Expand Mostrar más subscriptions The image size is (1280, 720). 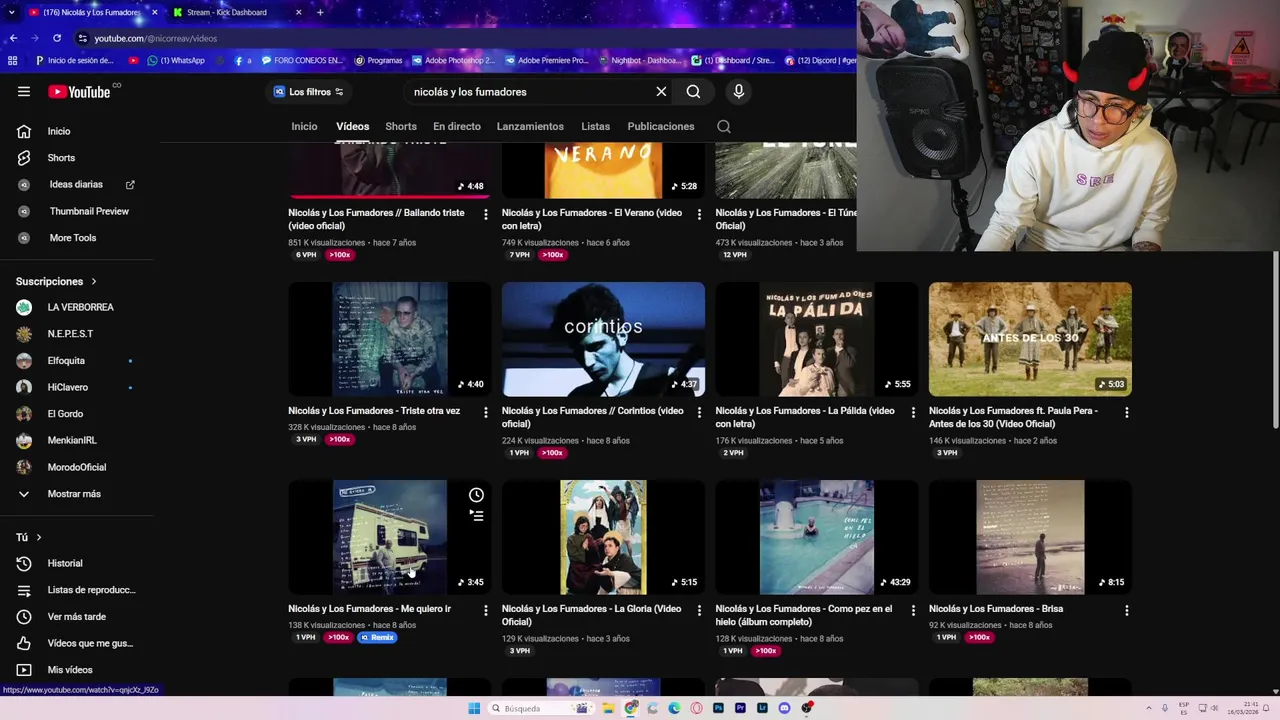pos(75,494)
